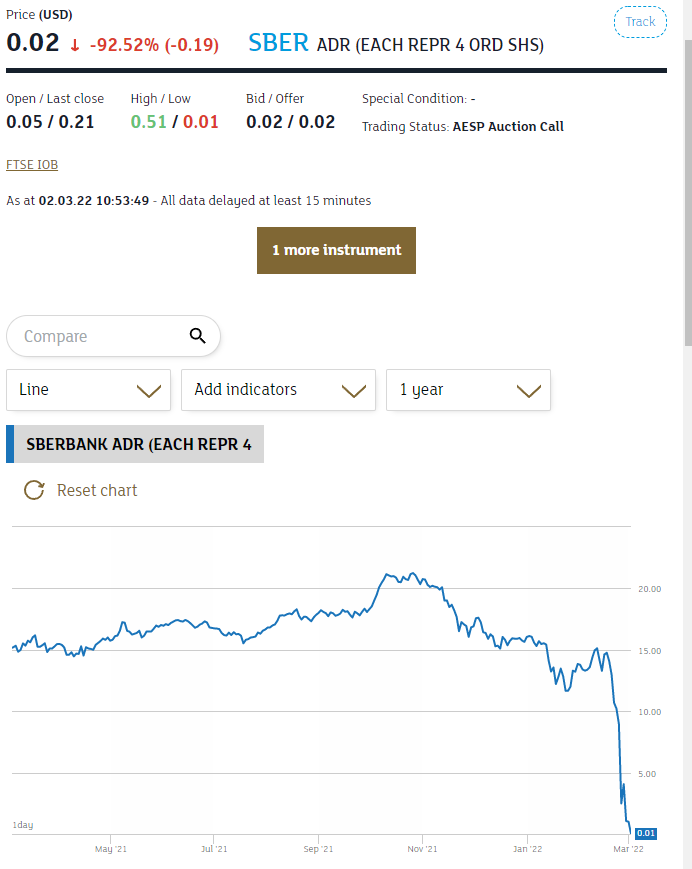Click the magnifier search icon in Compare
The height and width of the screenshot is (869, 692).
click(198, 335)
